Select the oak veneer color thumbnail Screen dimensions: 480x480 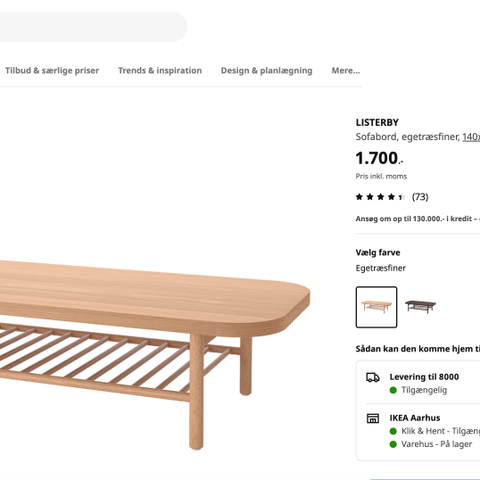(x=376, y=307)
